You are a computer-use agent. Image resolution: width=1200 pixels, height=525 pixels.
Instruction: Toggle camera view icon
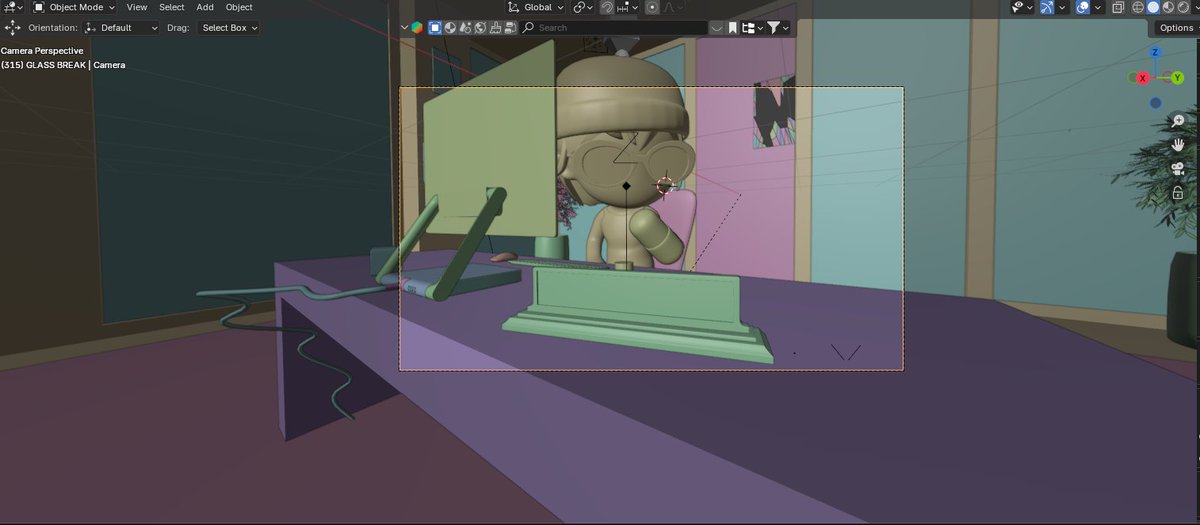tap(1178, 169)
